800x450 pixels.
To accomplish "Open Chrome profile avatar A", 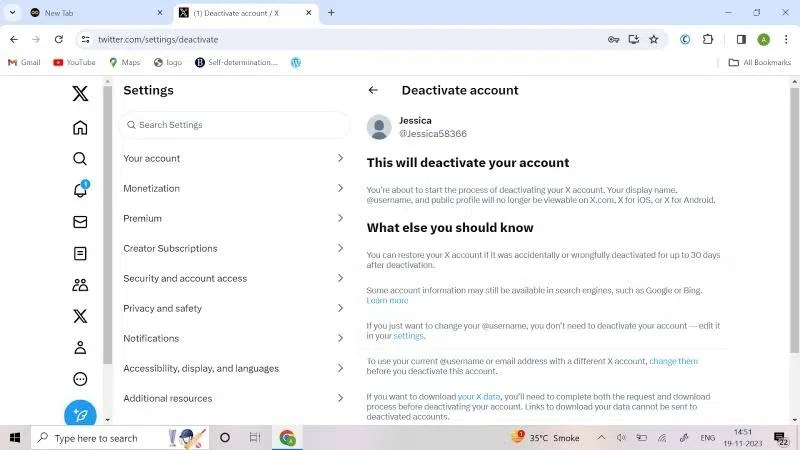I will tap(763, 39).
